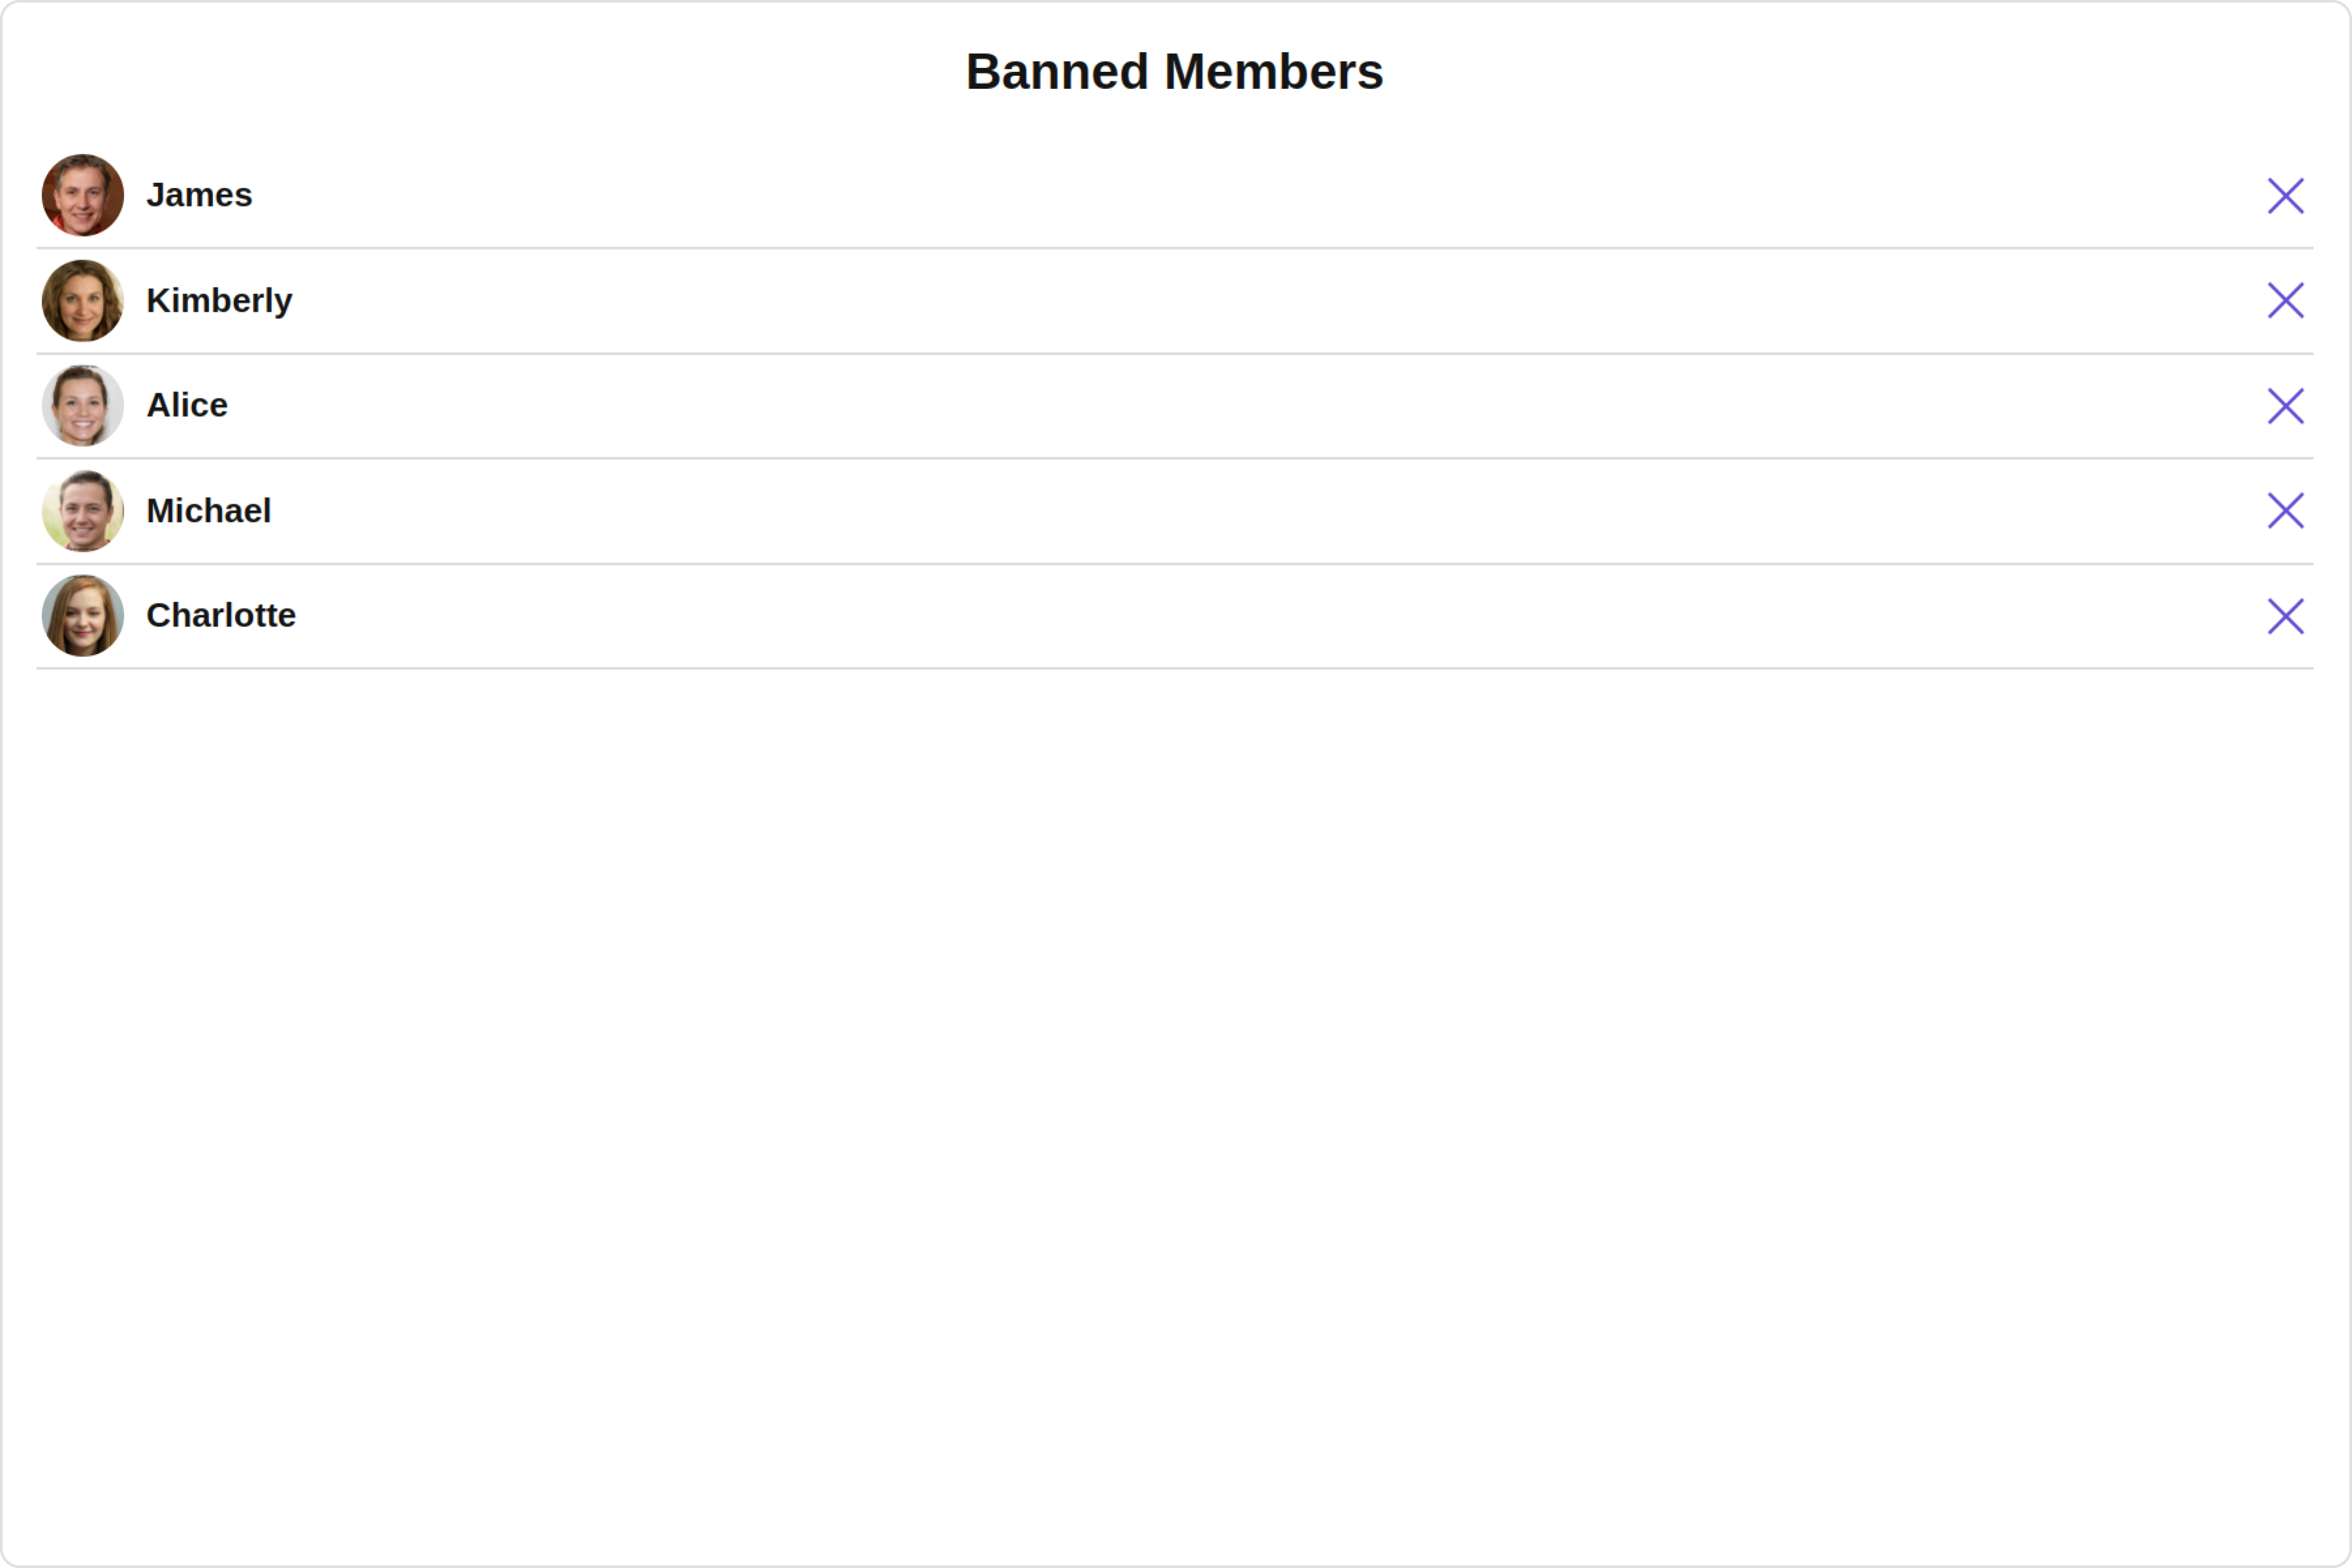Unban Kimberly using the X icon
This screenshot has height=1568, width=2352.
[x=2286, y=300]
